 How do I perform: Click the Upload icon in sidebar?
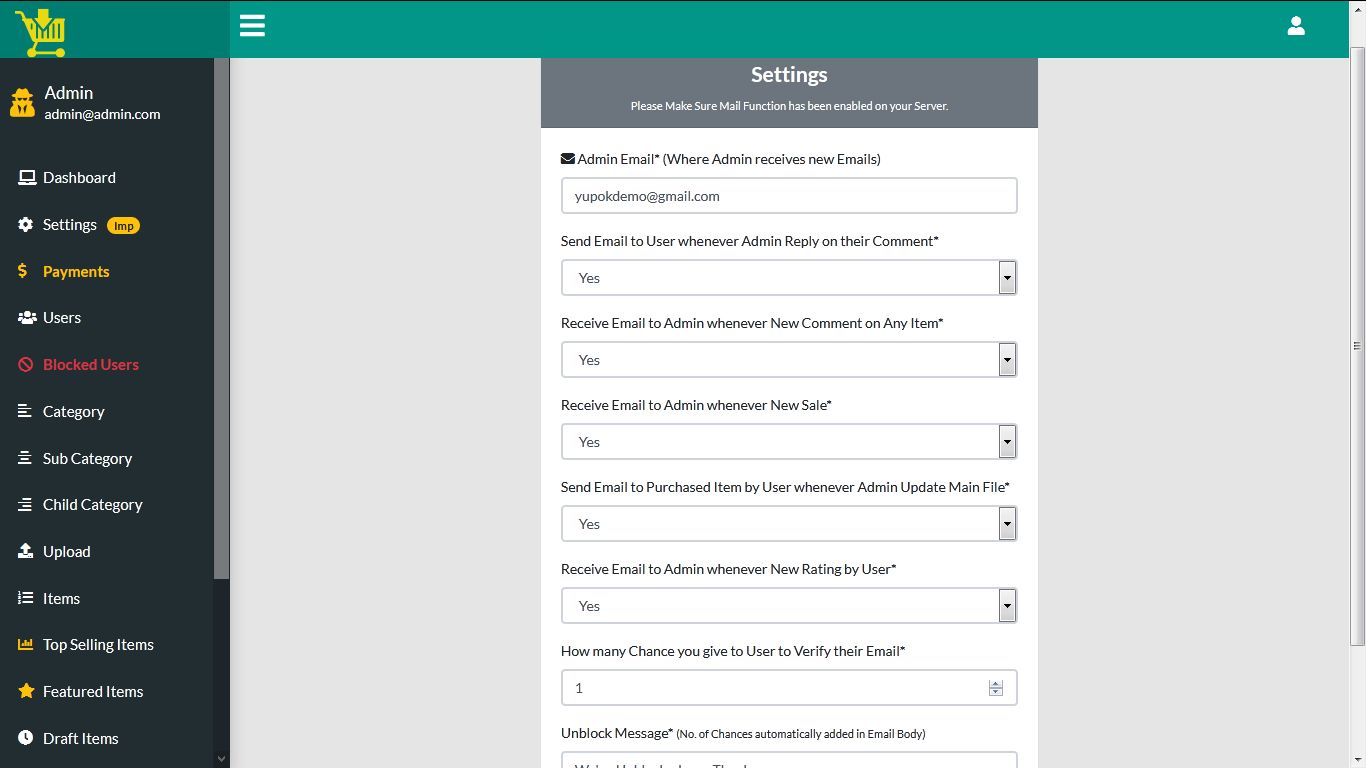coord(26,552)
